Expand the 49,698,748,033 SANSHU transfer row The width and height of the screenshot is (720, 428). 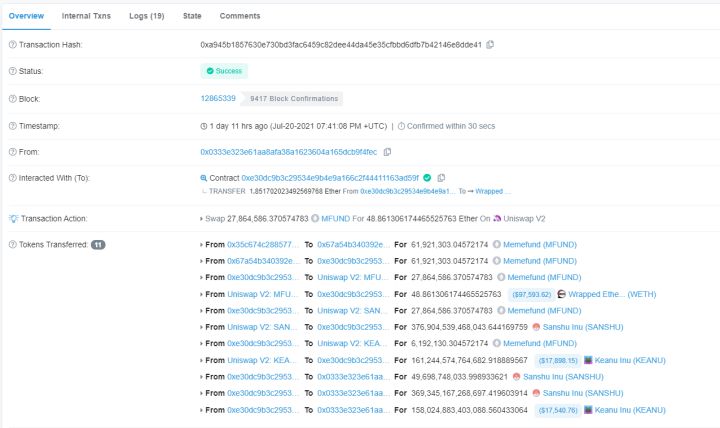201,377
